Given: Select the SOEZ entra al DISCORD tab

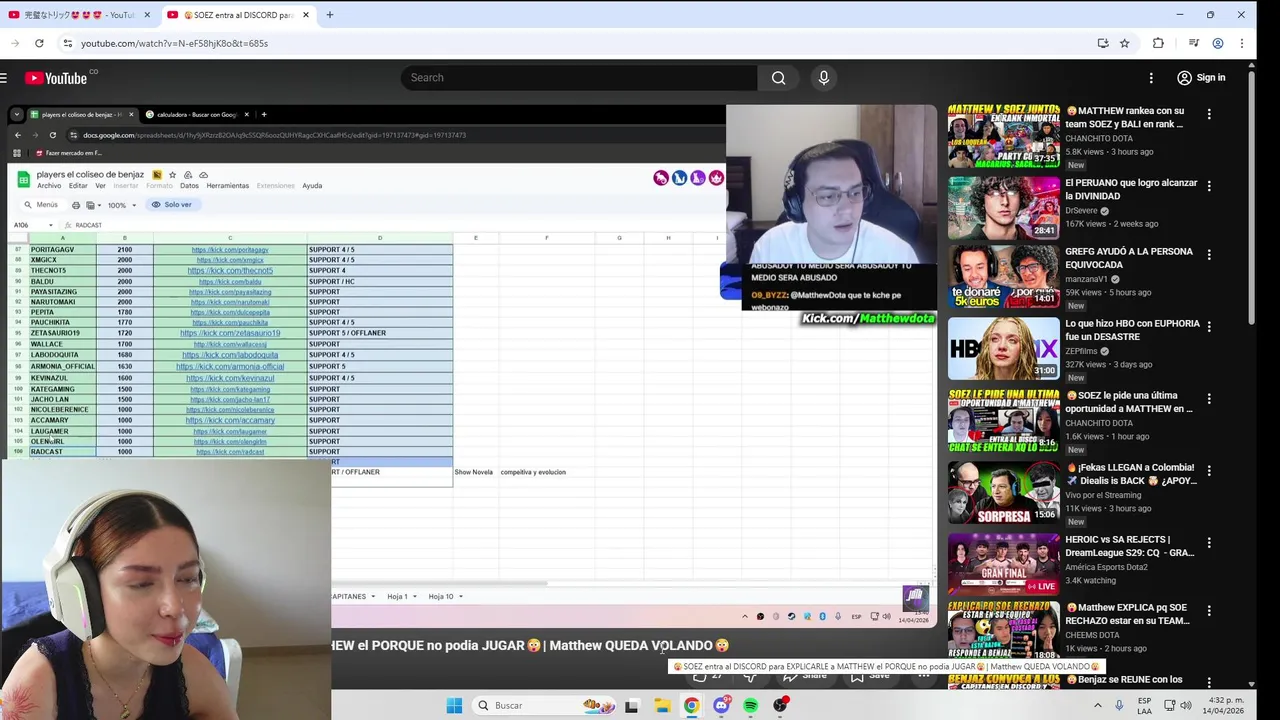Looking at the screenshot, I should 238,15.
